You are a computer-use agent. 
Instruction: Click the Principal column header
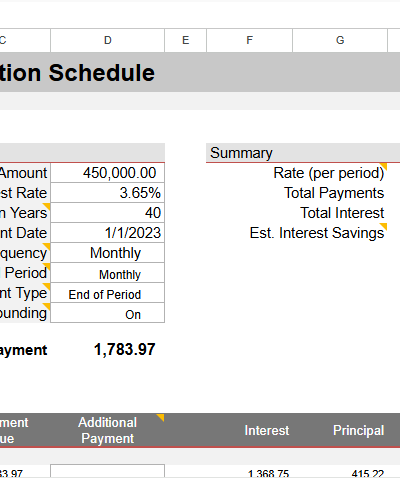click(358, 430)
